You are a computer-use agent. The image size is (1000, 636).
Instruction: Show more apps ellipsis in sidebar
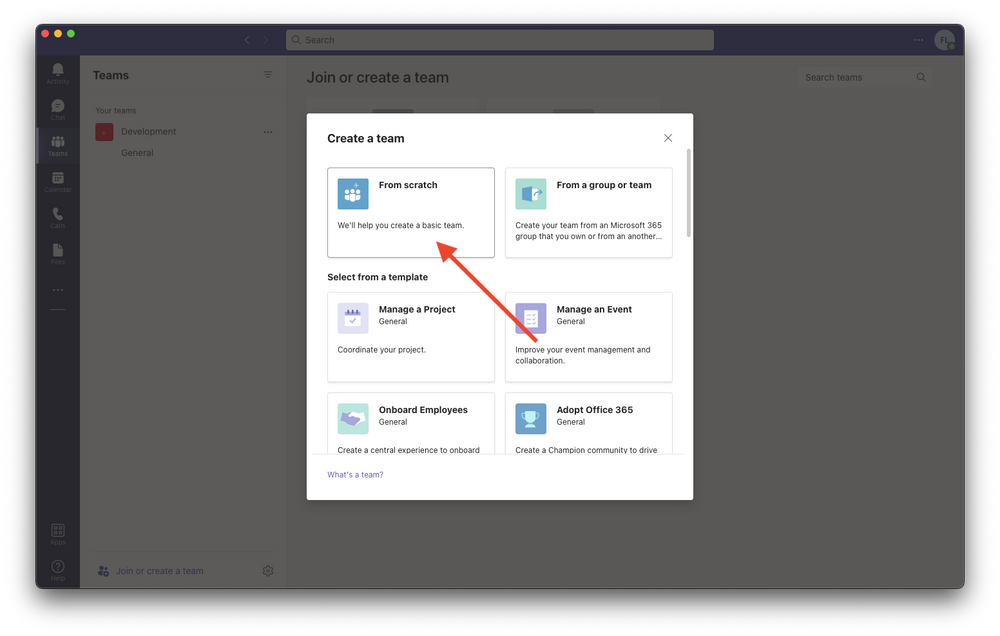click(58, 290)
